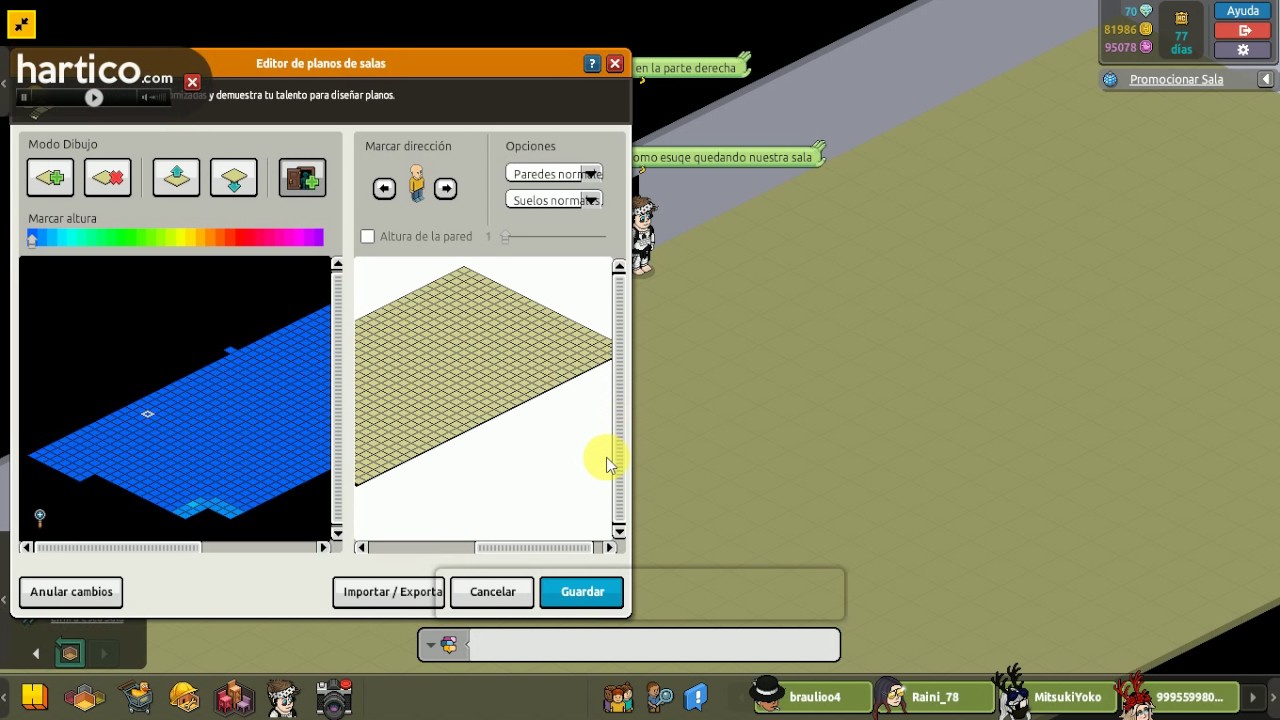The width and height of the screenshot is (1280, 720).
Task: Click the video overlay play button
Action: pos(93,97)
